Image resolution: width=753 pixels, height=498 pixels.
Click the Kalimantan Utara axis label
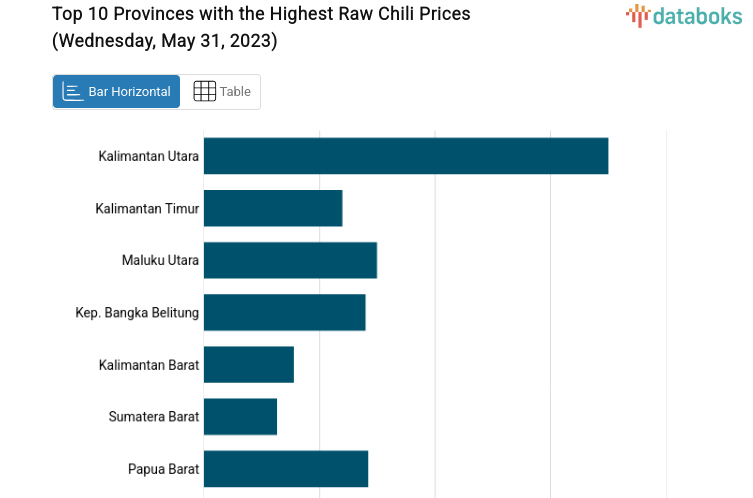point(148,156)
